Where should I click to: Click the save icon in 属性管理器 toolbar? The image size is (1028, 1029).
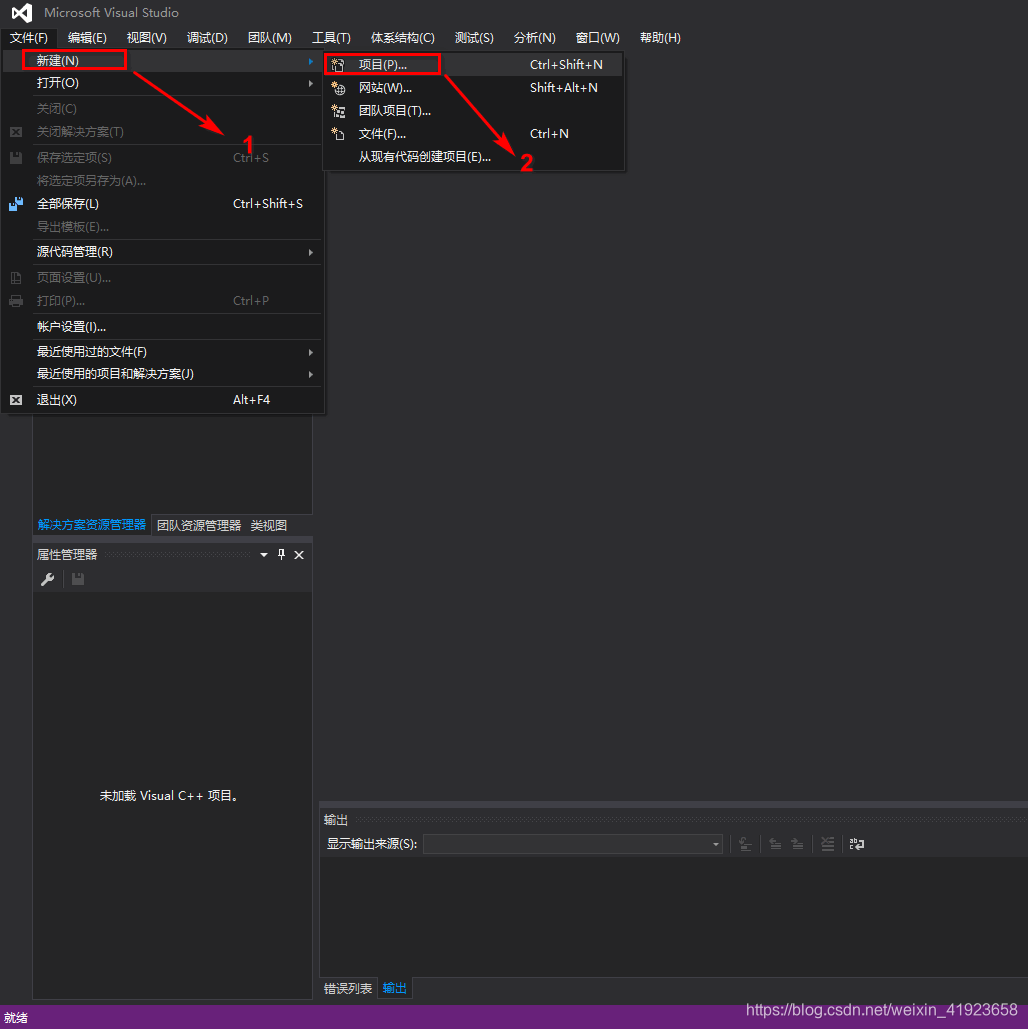pyautogui.click(x=77, y=579)
